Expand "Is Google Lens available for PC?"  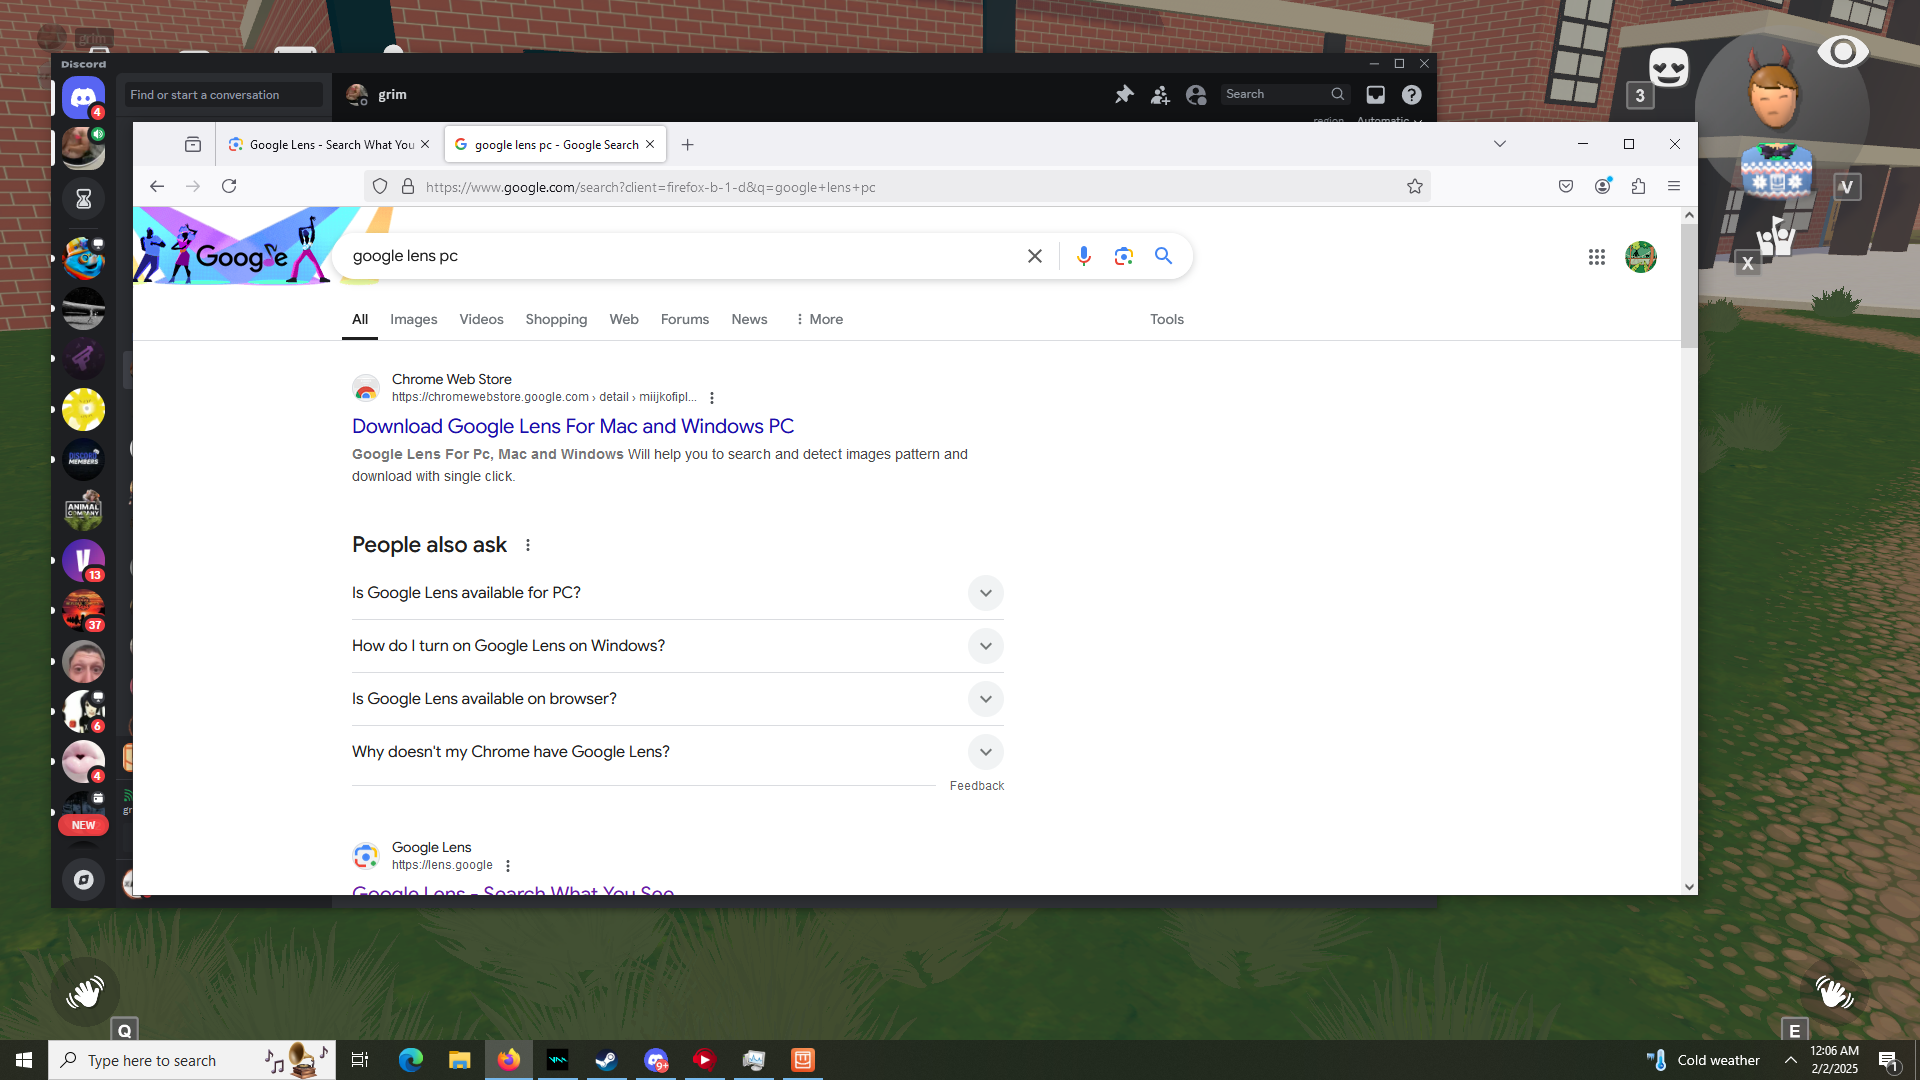[x=985, y=593]
